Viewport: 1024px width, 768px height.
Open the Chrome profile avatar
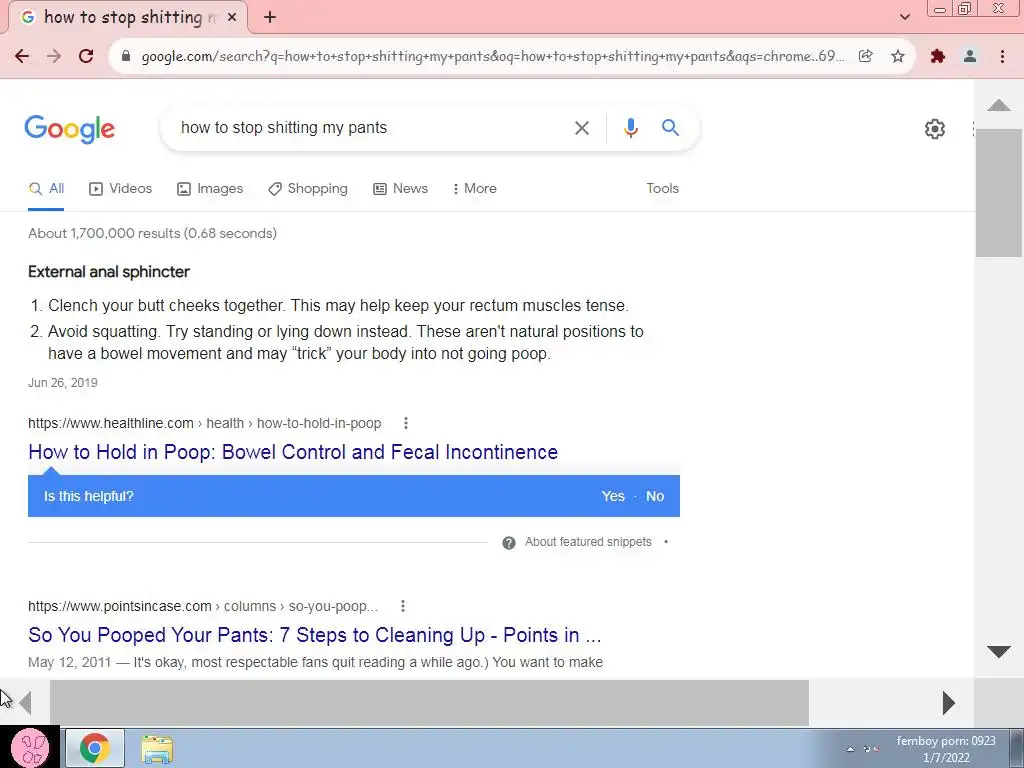pos(970,56)
